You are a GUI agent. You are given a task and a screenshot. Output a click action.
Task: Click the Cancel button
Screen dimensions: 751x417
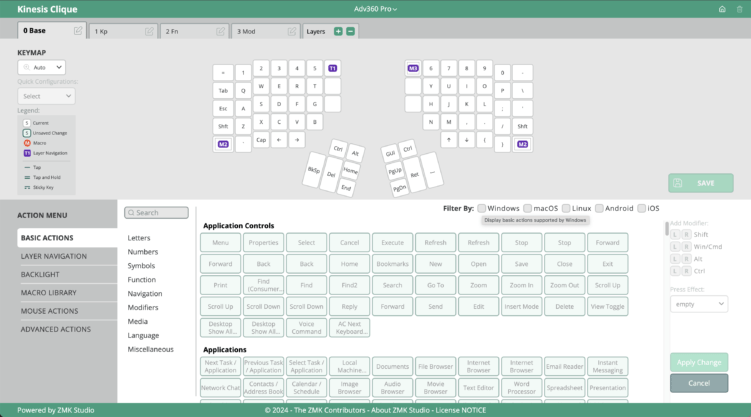pyautogui.click(x=699, y=383)
